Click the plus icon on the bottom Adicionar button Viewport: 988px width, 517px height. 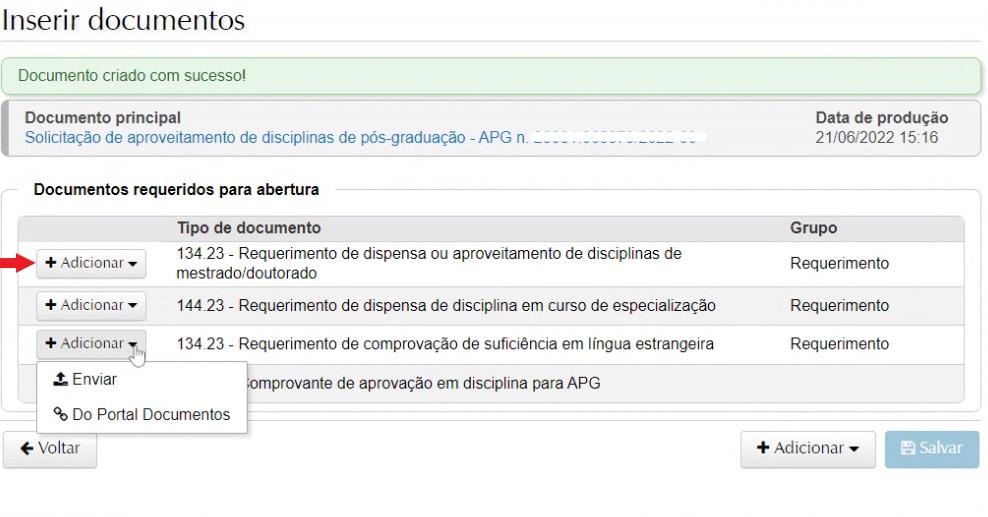(762, 449)
